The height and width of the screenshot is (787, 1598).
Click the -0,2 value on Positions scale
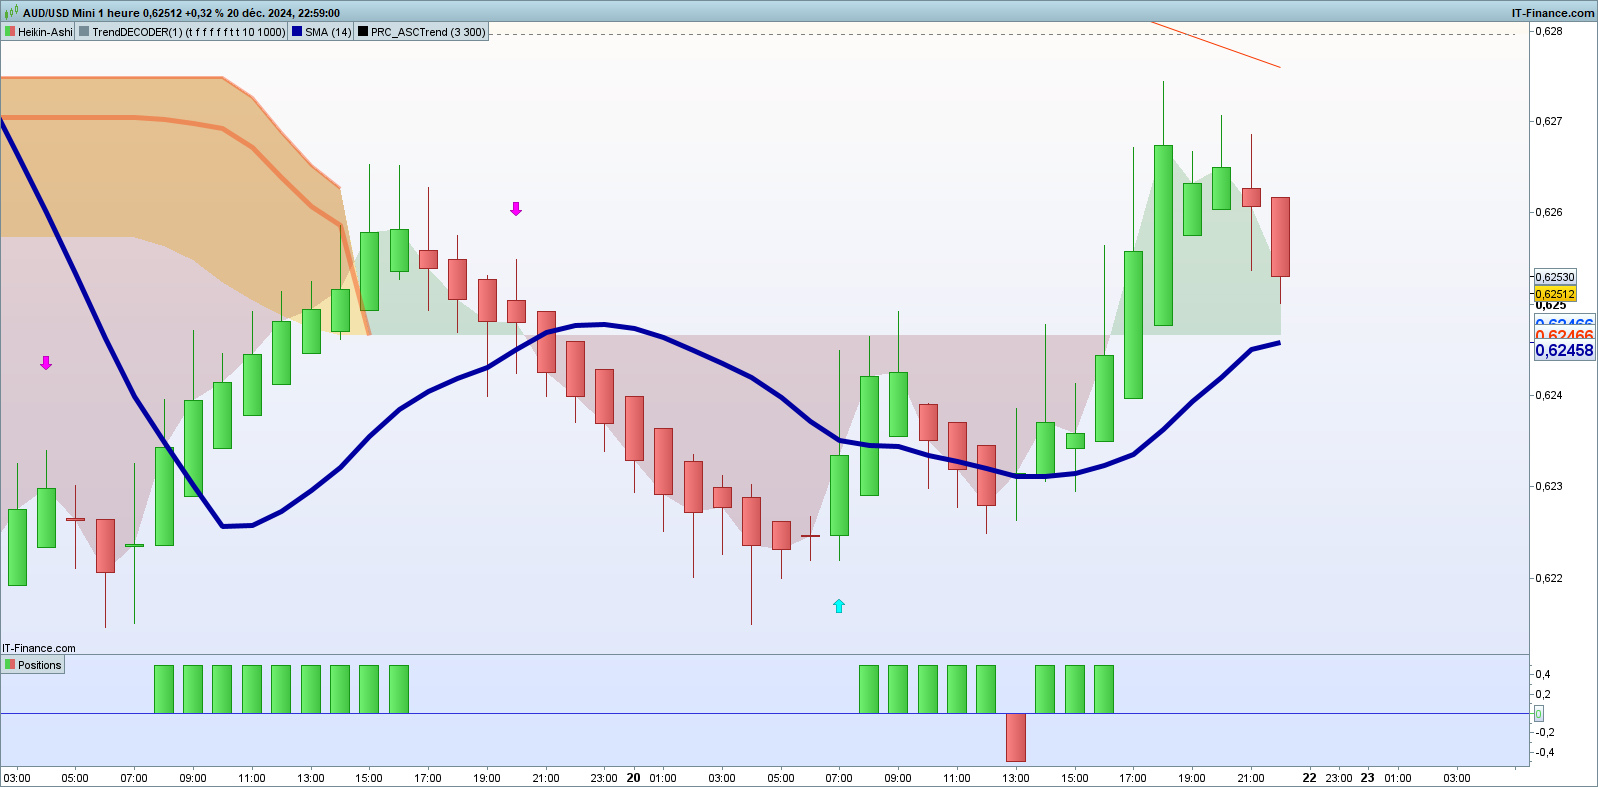(1545, 732)
